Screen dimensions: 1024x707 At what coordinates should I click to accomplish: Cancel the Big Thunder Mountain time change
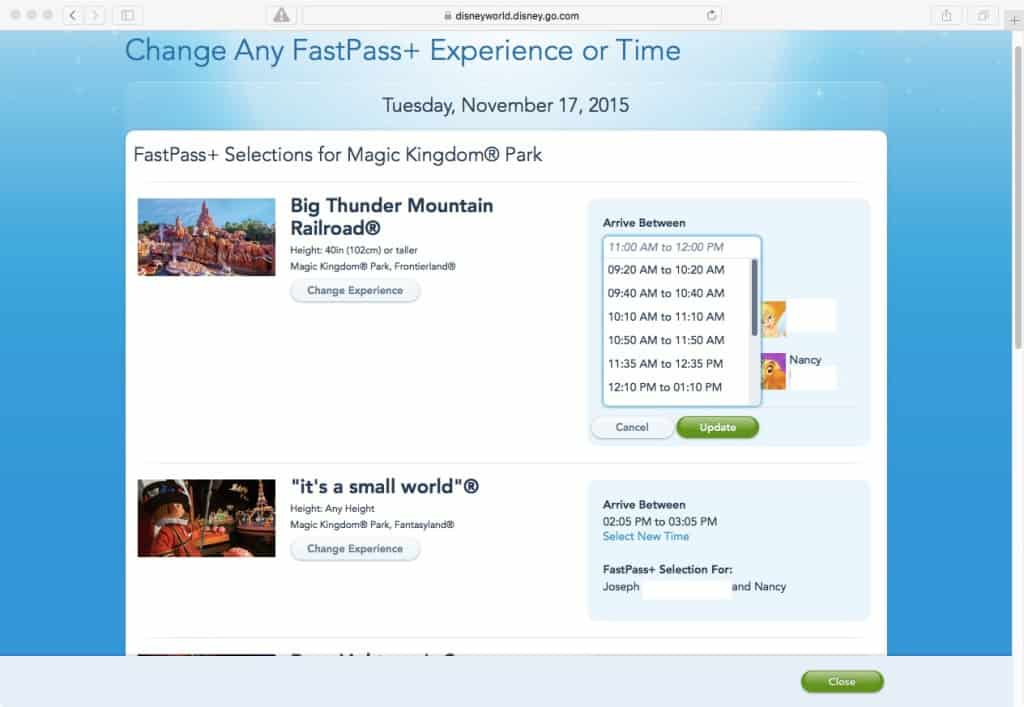pos(632,427)
